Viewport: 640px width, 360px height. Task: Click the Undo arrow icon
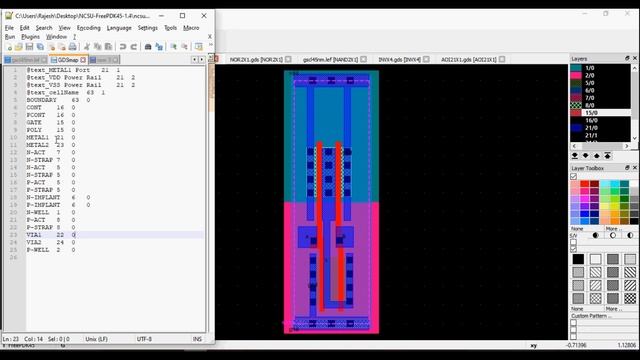(x=122, y=47)
